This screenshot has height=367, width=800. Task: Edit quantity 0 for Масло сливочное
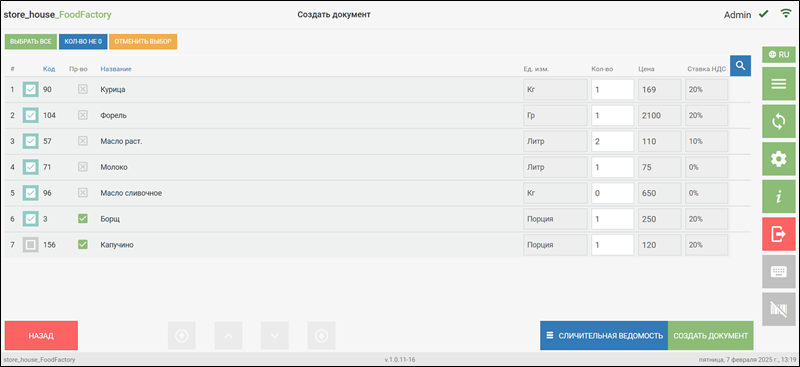613,193
